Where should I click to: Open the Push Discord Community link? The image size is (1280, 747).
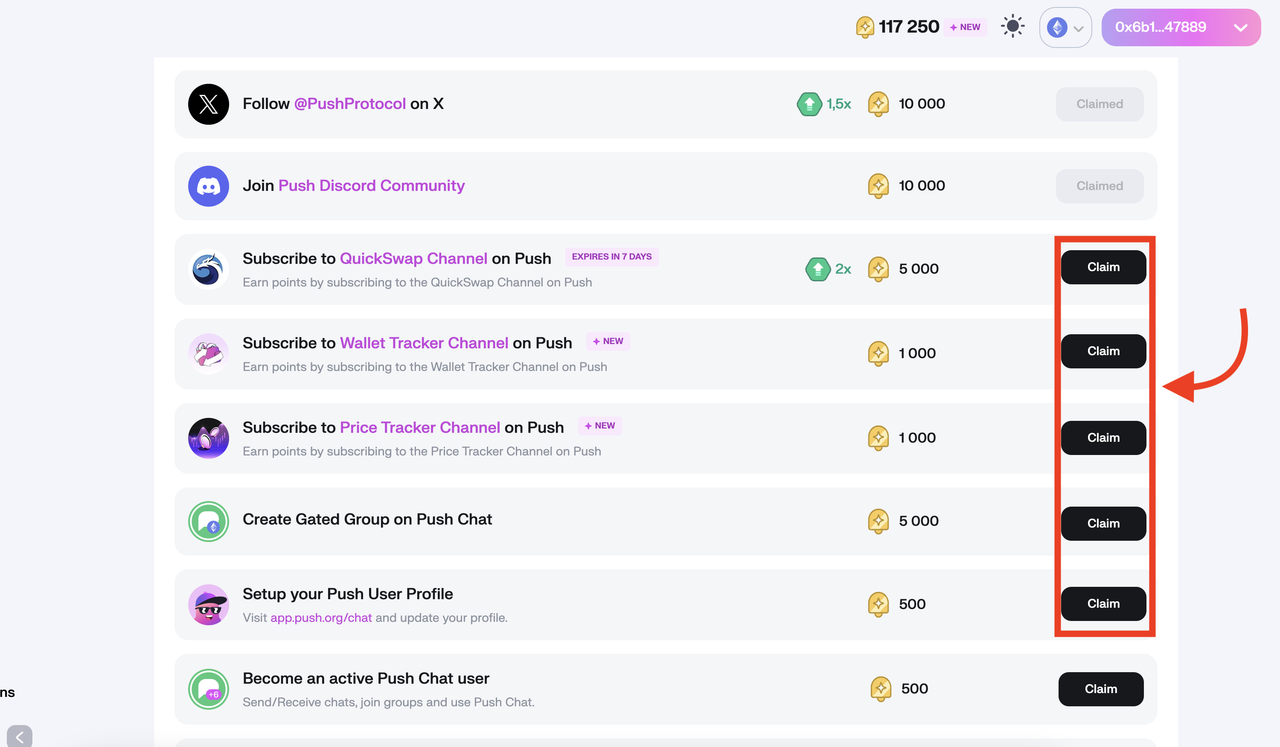click(x=372, y=186)
